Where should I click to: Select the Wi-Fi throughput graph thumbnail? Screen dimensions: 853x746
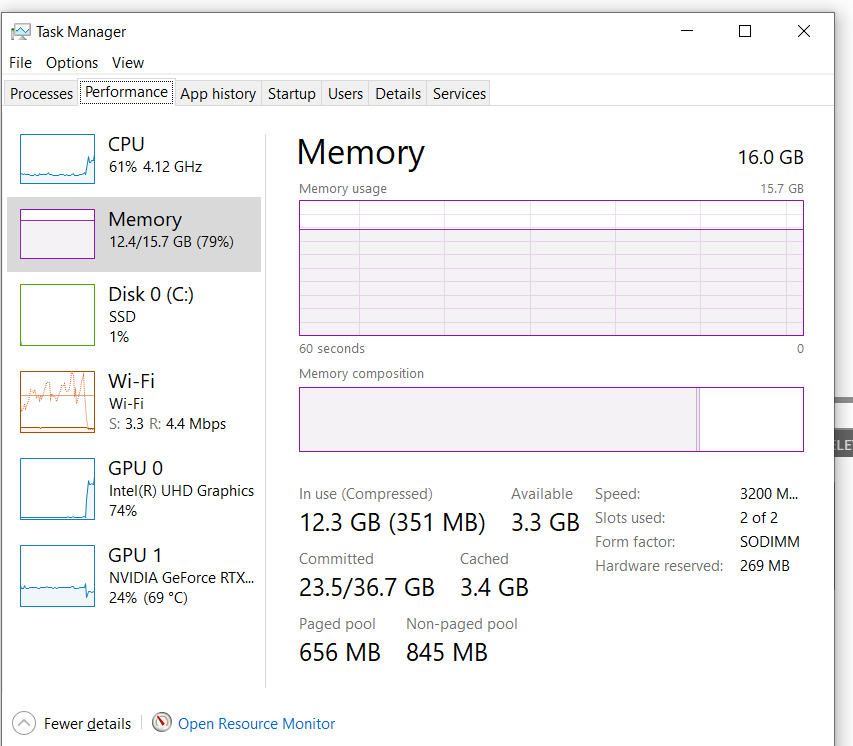[x=57, y=402]
